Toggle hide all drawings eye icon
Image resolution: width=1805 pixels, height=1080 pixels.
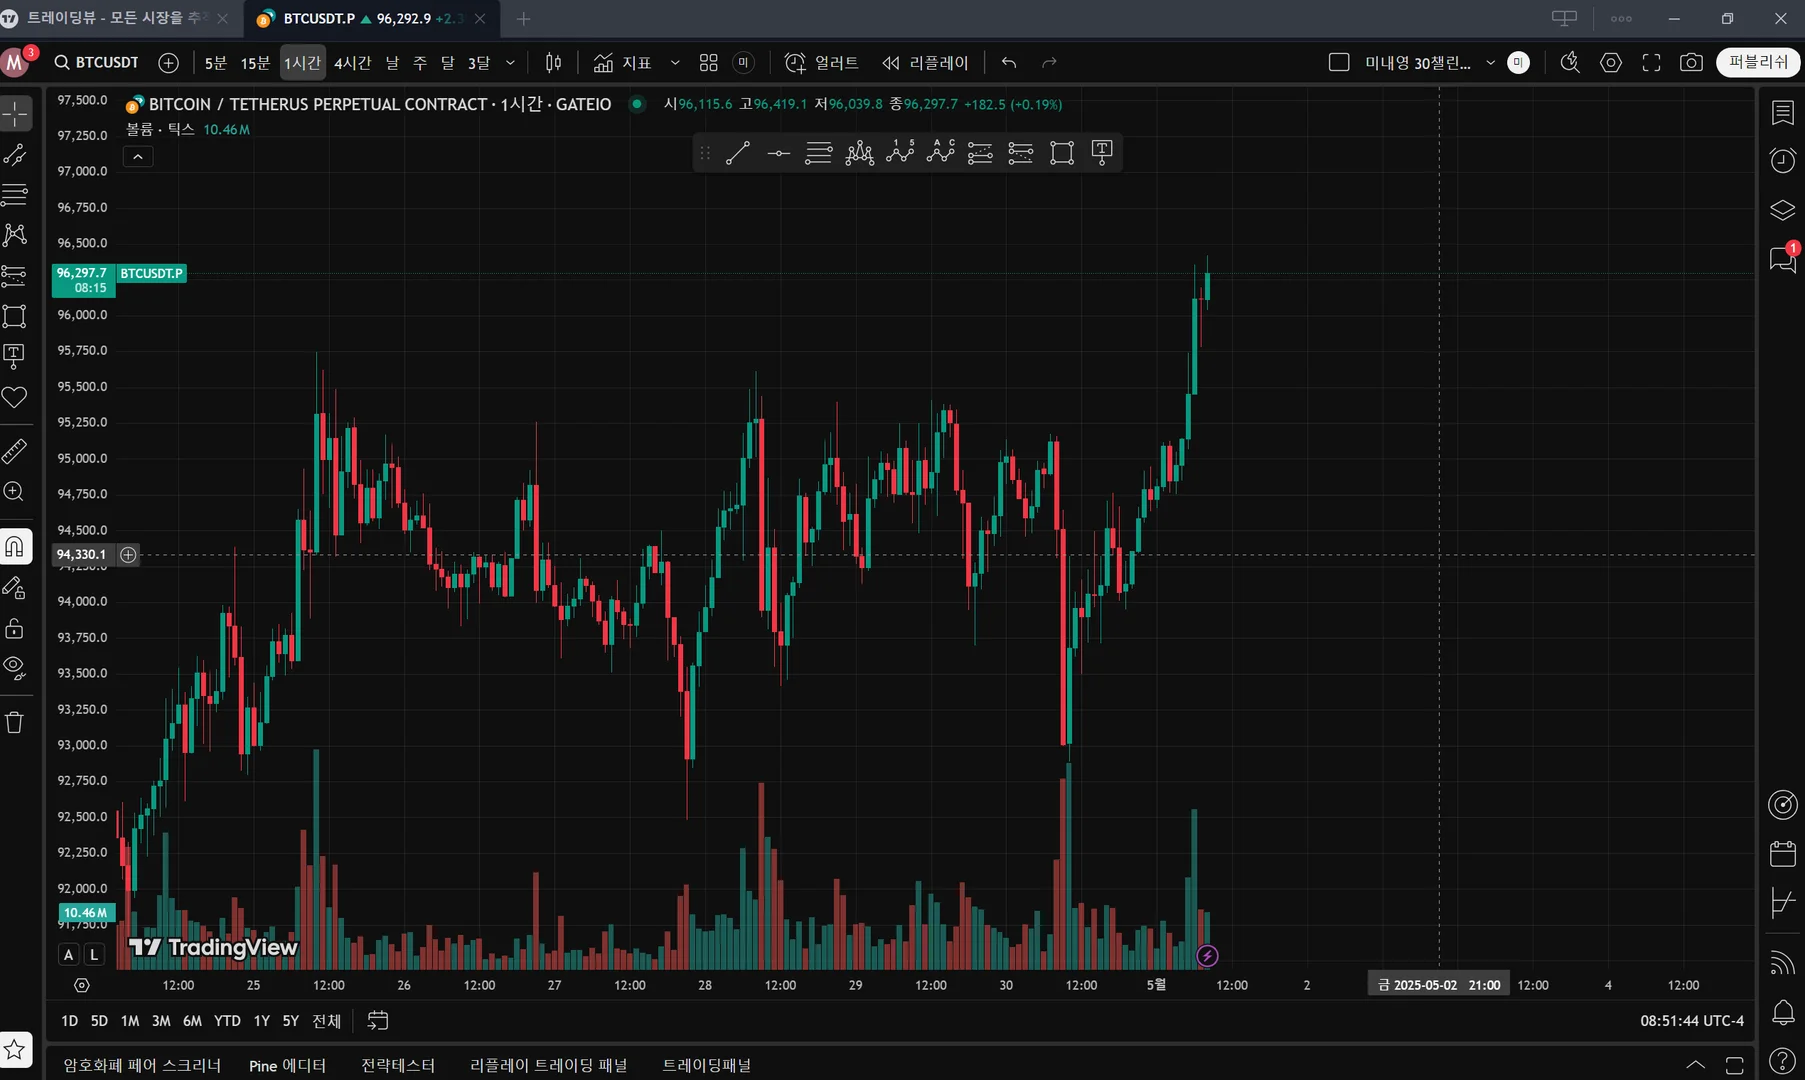15,668
